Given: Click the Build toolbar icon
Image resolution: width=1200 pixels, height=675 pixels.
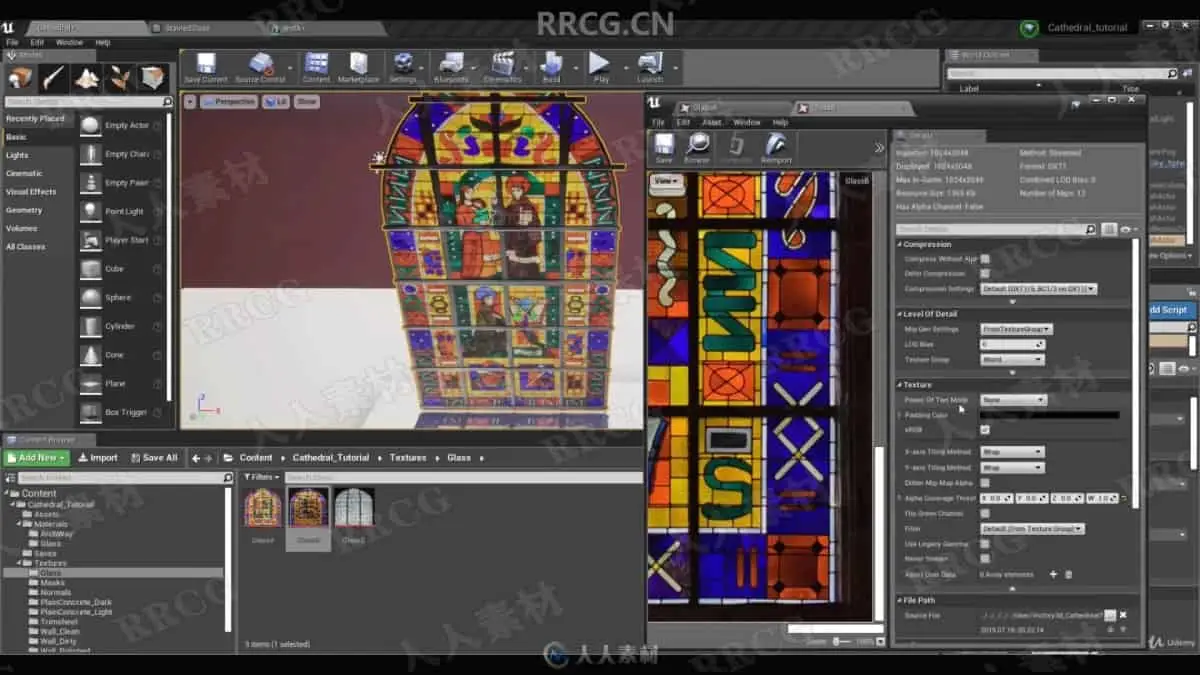Looking at the screenshot, I should (x=551, y=67).
